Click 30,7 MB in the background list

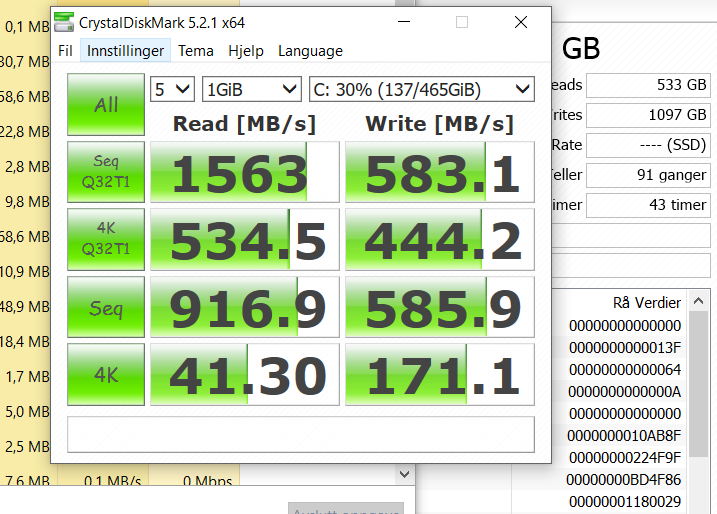click(25, 62)
